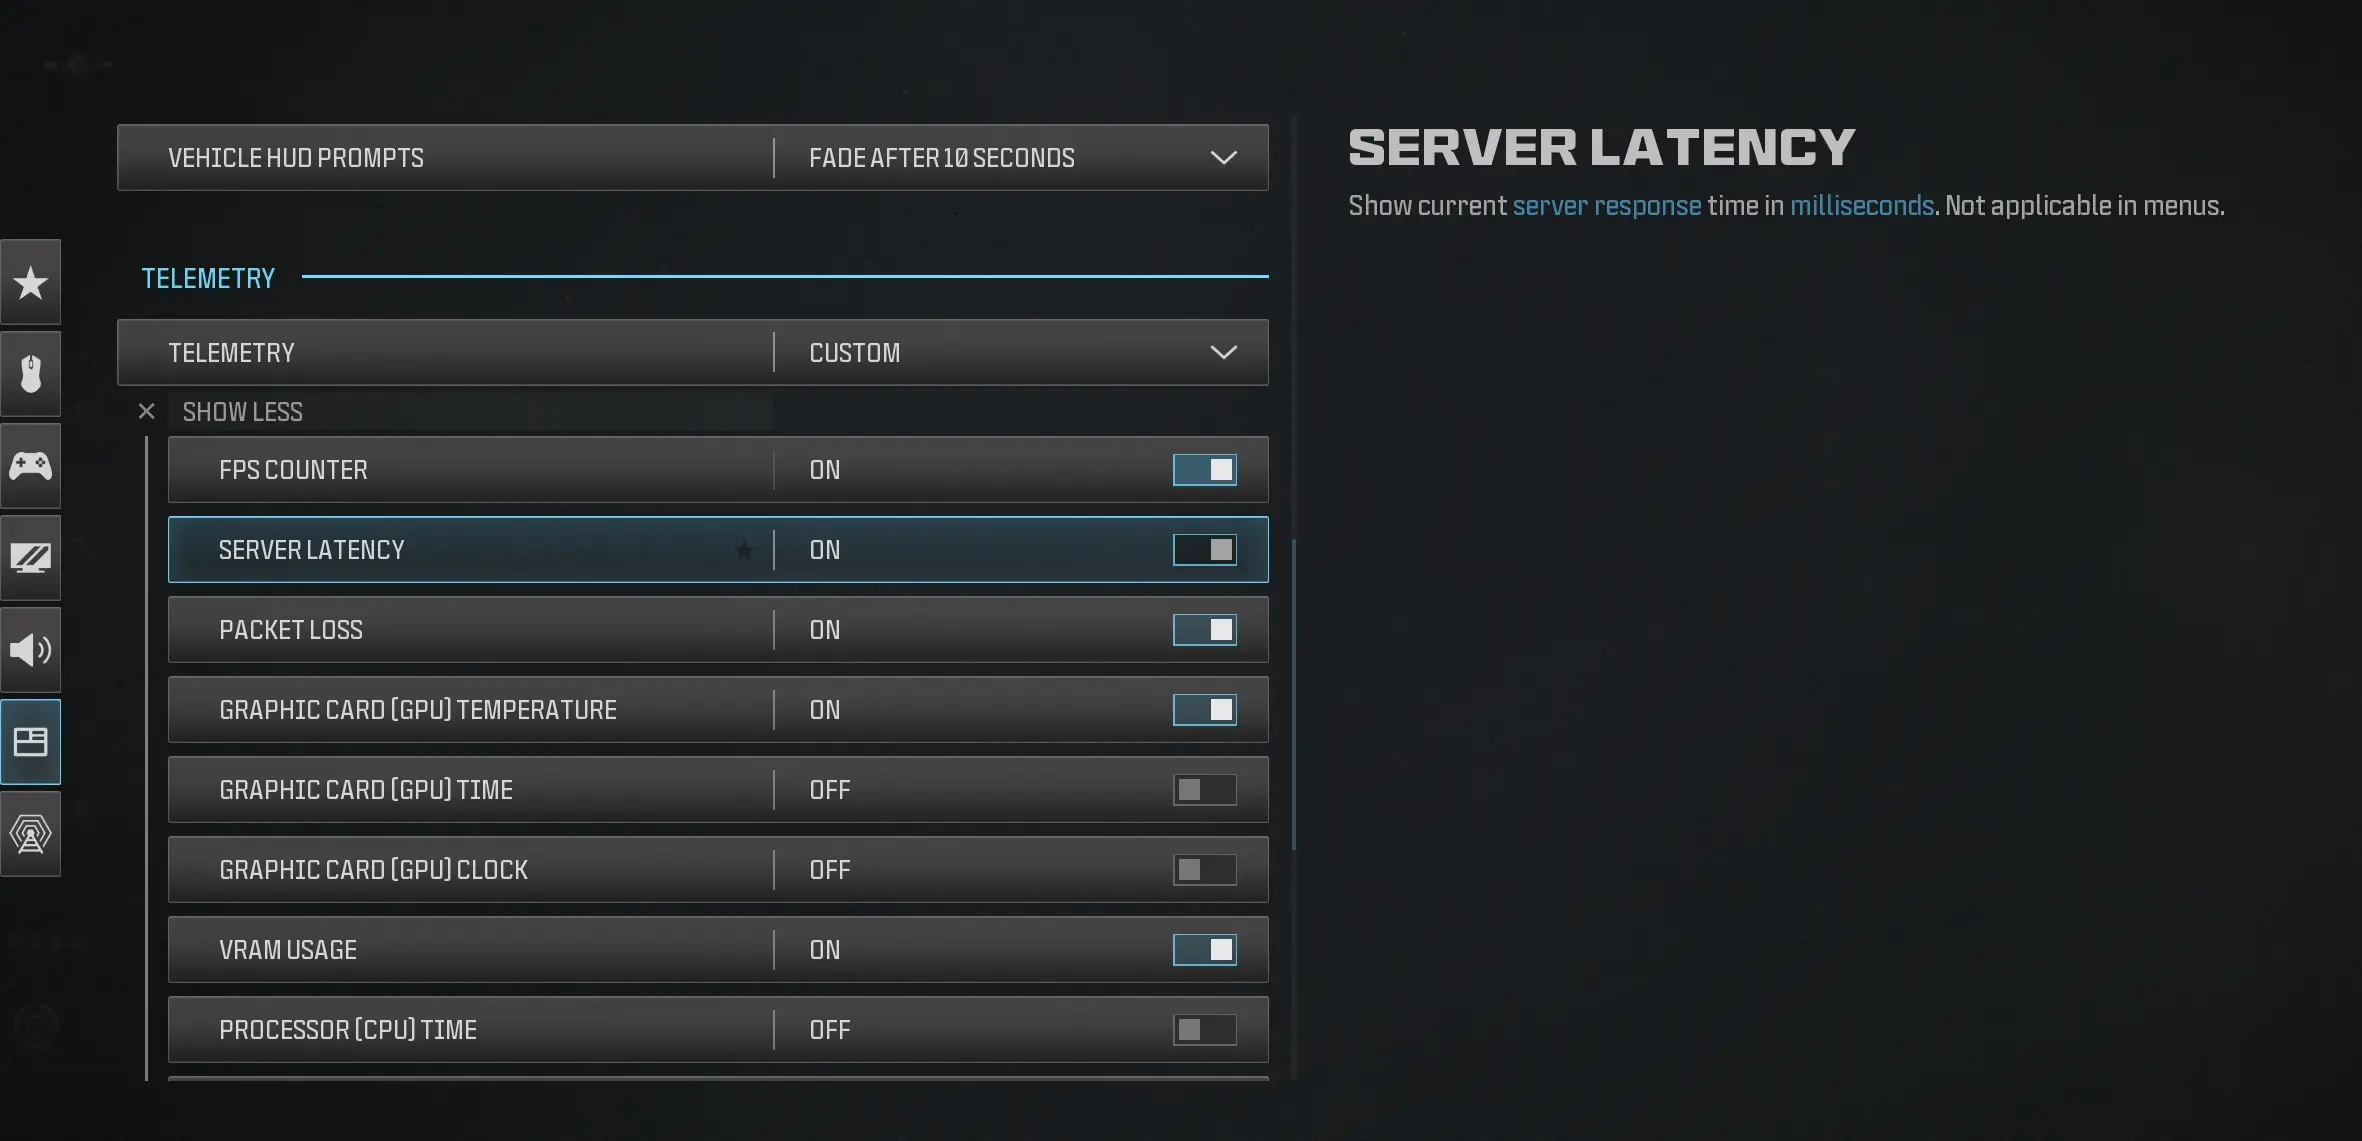Screen dimensions: 2362x1141
Task: Open Controller settings via gamepad icon
Action: point(30,466)
